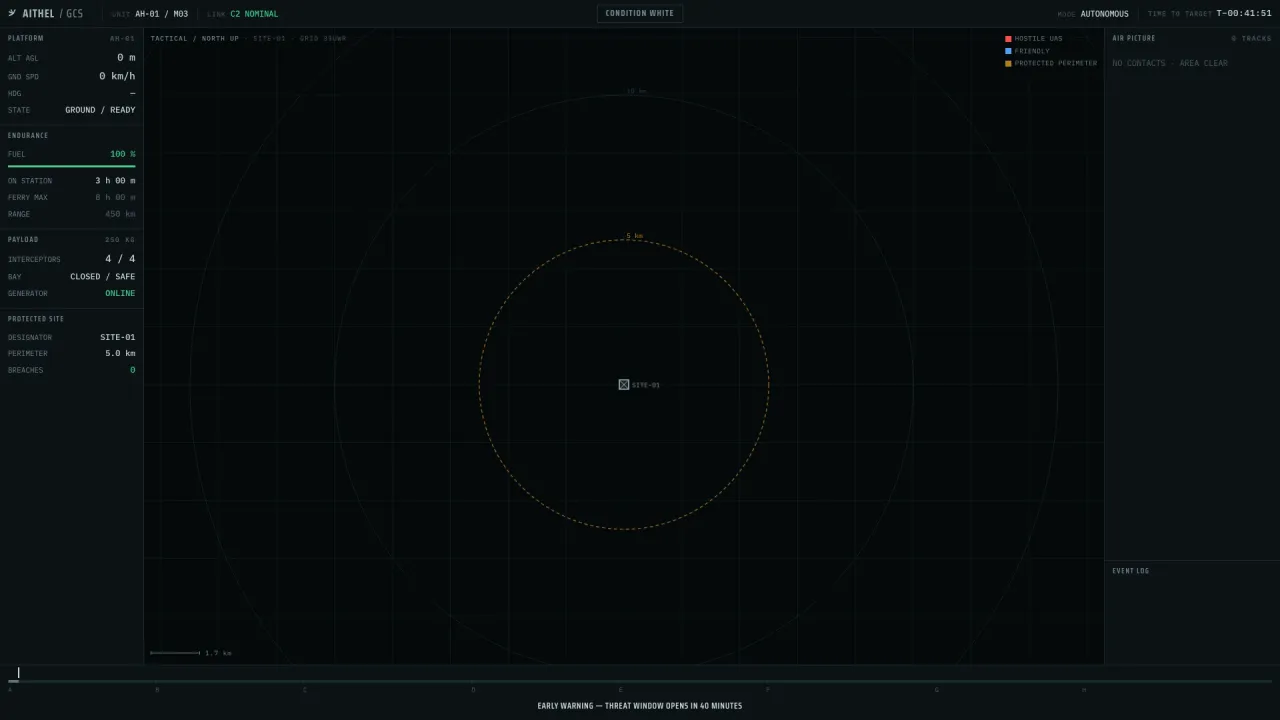Click the C2 NOMINAL link status
Viewport: 1280px width, 720px height.
[x=254, y=14]
